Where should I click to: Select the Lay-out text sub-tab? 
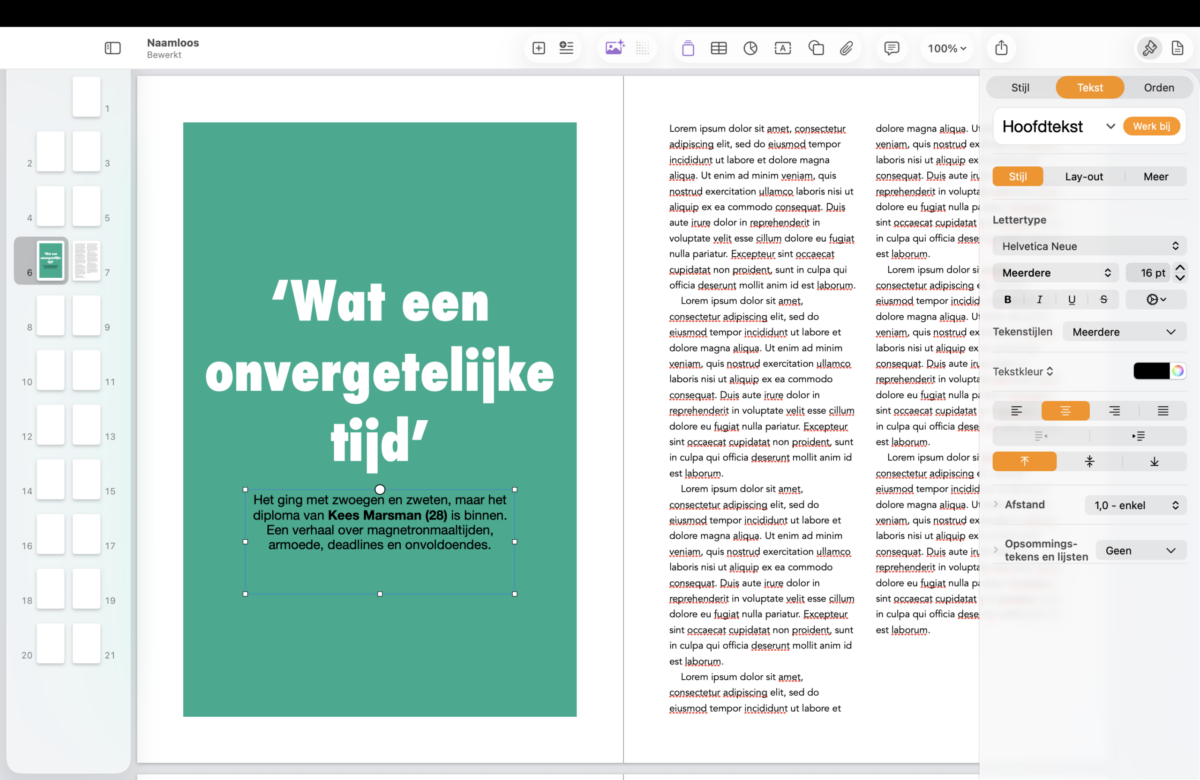[x=1084, y=176]
